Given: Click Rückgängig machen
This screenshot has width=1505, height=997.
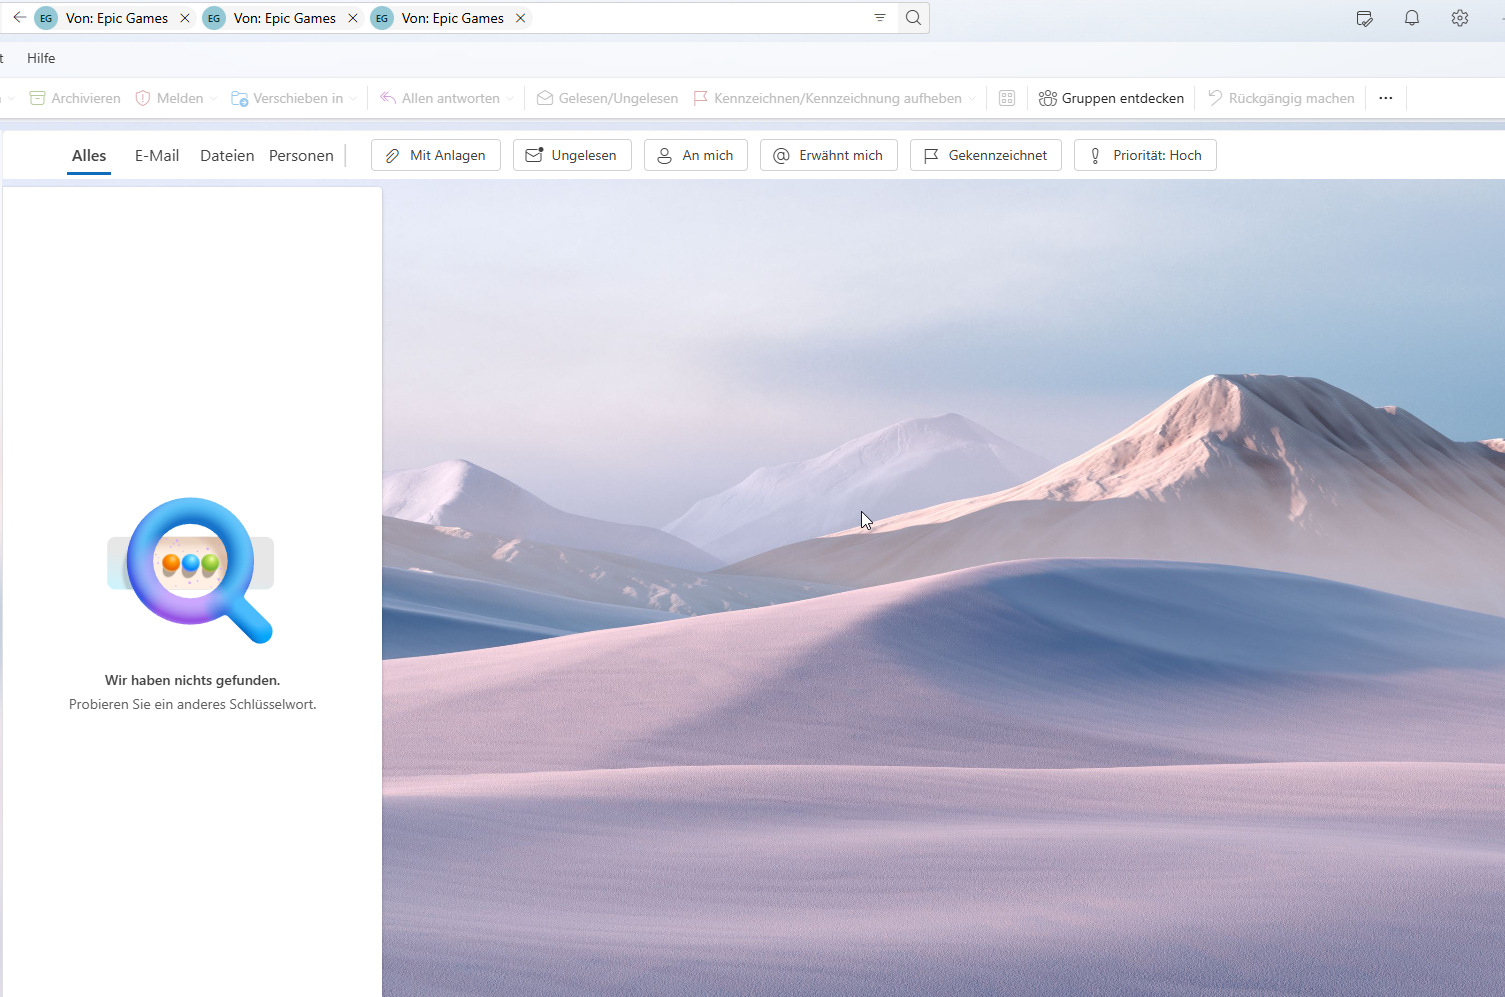Looking at the screenshot, I should pos(1281,98).
